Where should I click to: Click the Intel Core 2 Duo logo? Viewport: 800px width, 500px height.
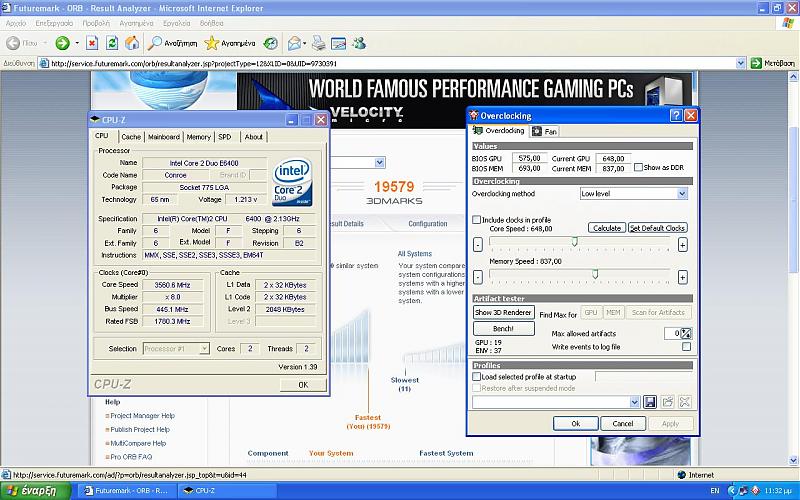(292, 183)
